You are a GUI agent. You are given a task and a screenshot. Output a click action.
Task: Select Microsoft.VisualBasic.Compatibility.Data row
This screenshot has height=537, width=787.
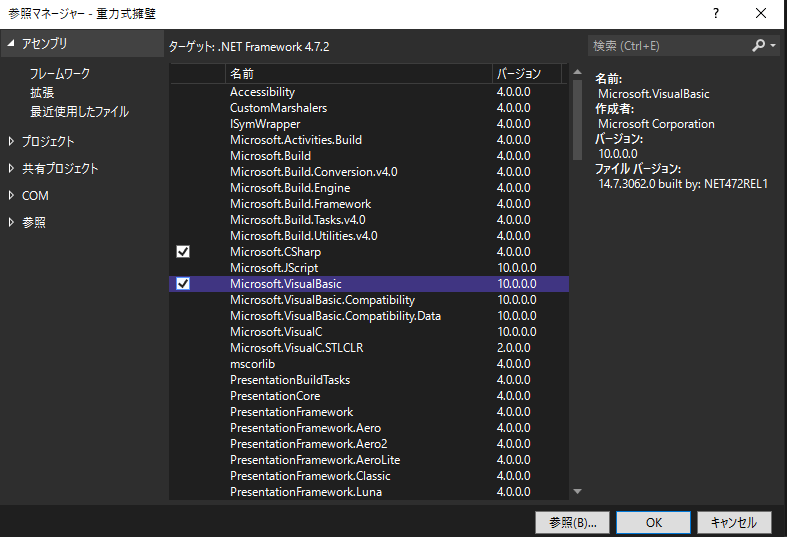coord(369,316)
